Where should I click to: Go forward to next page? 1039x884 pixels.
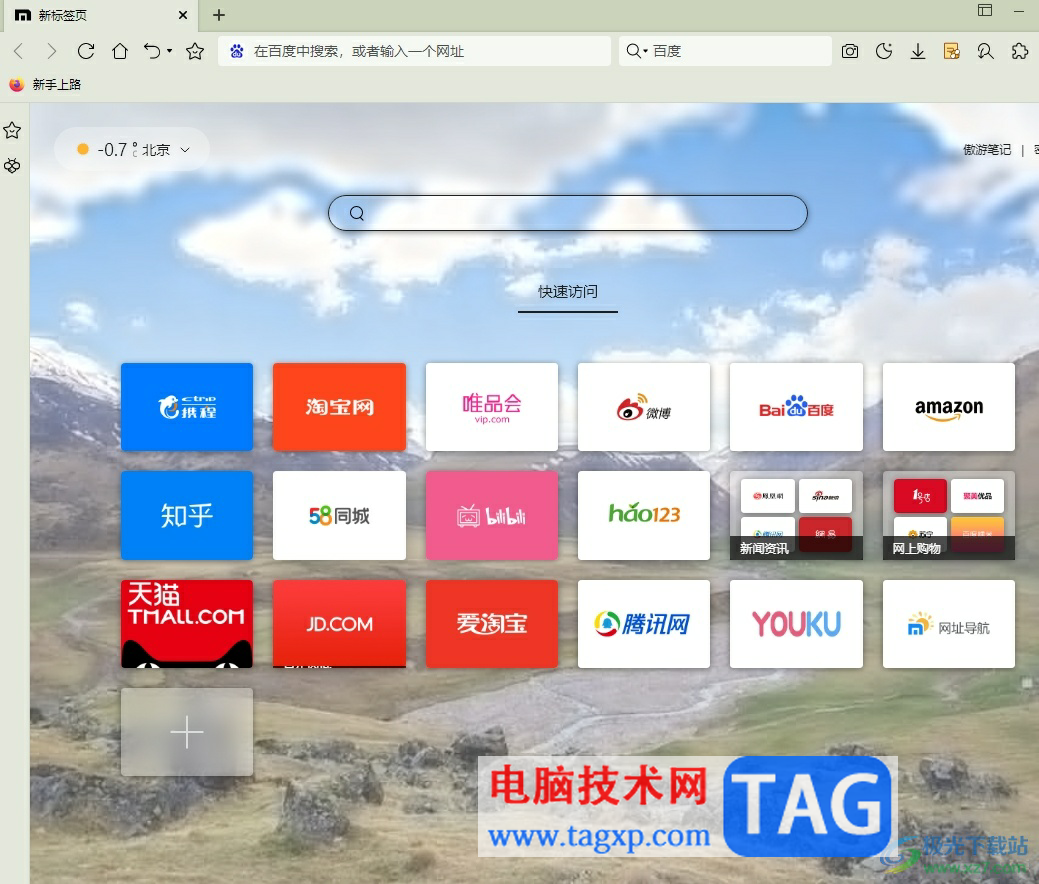point(51,51)
